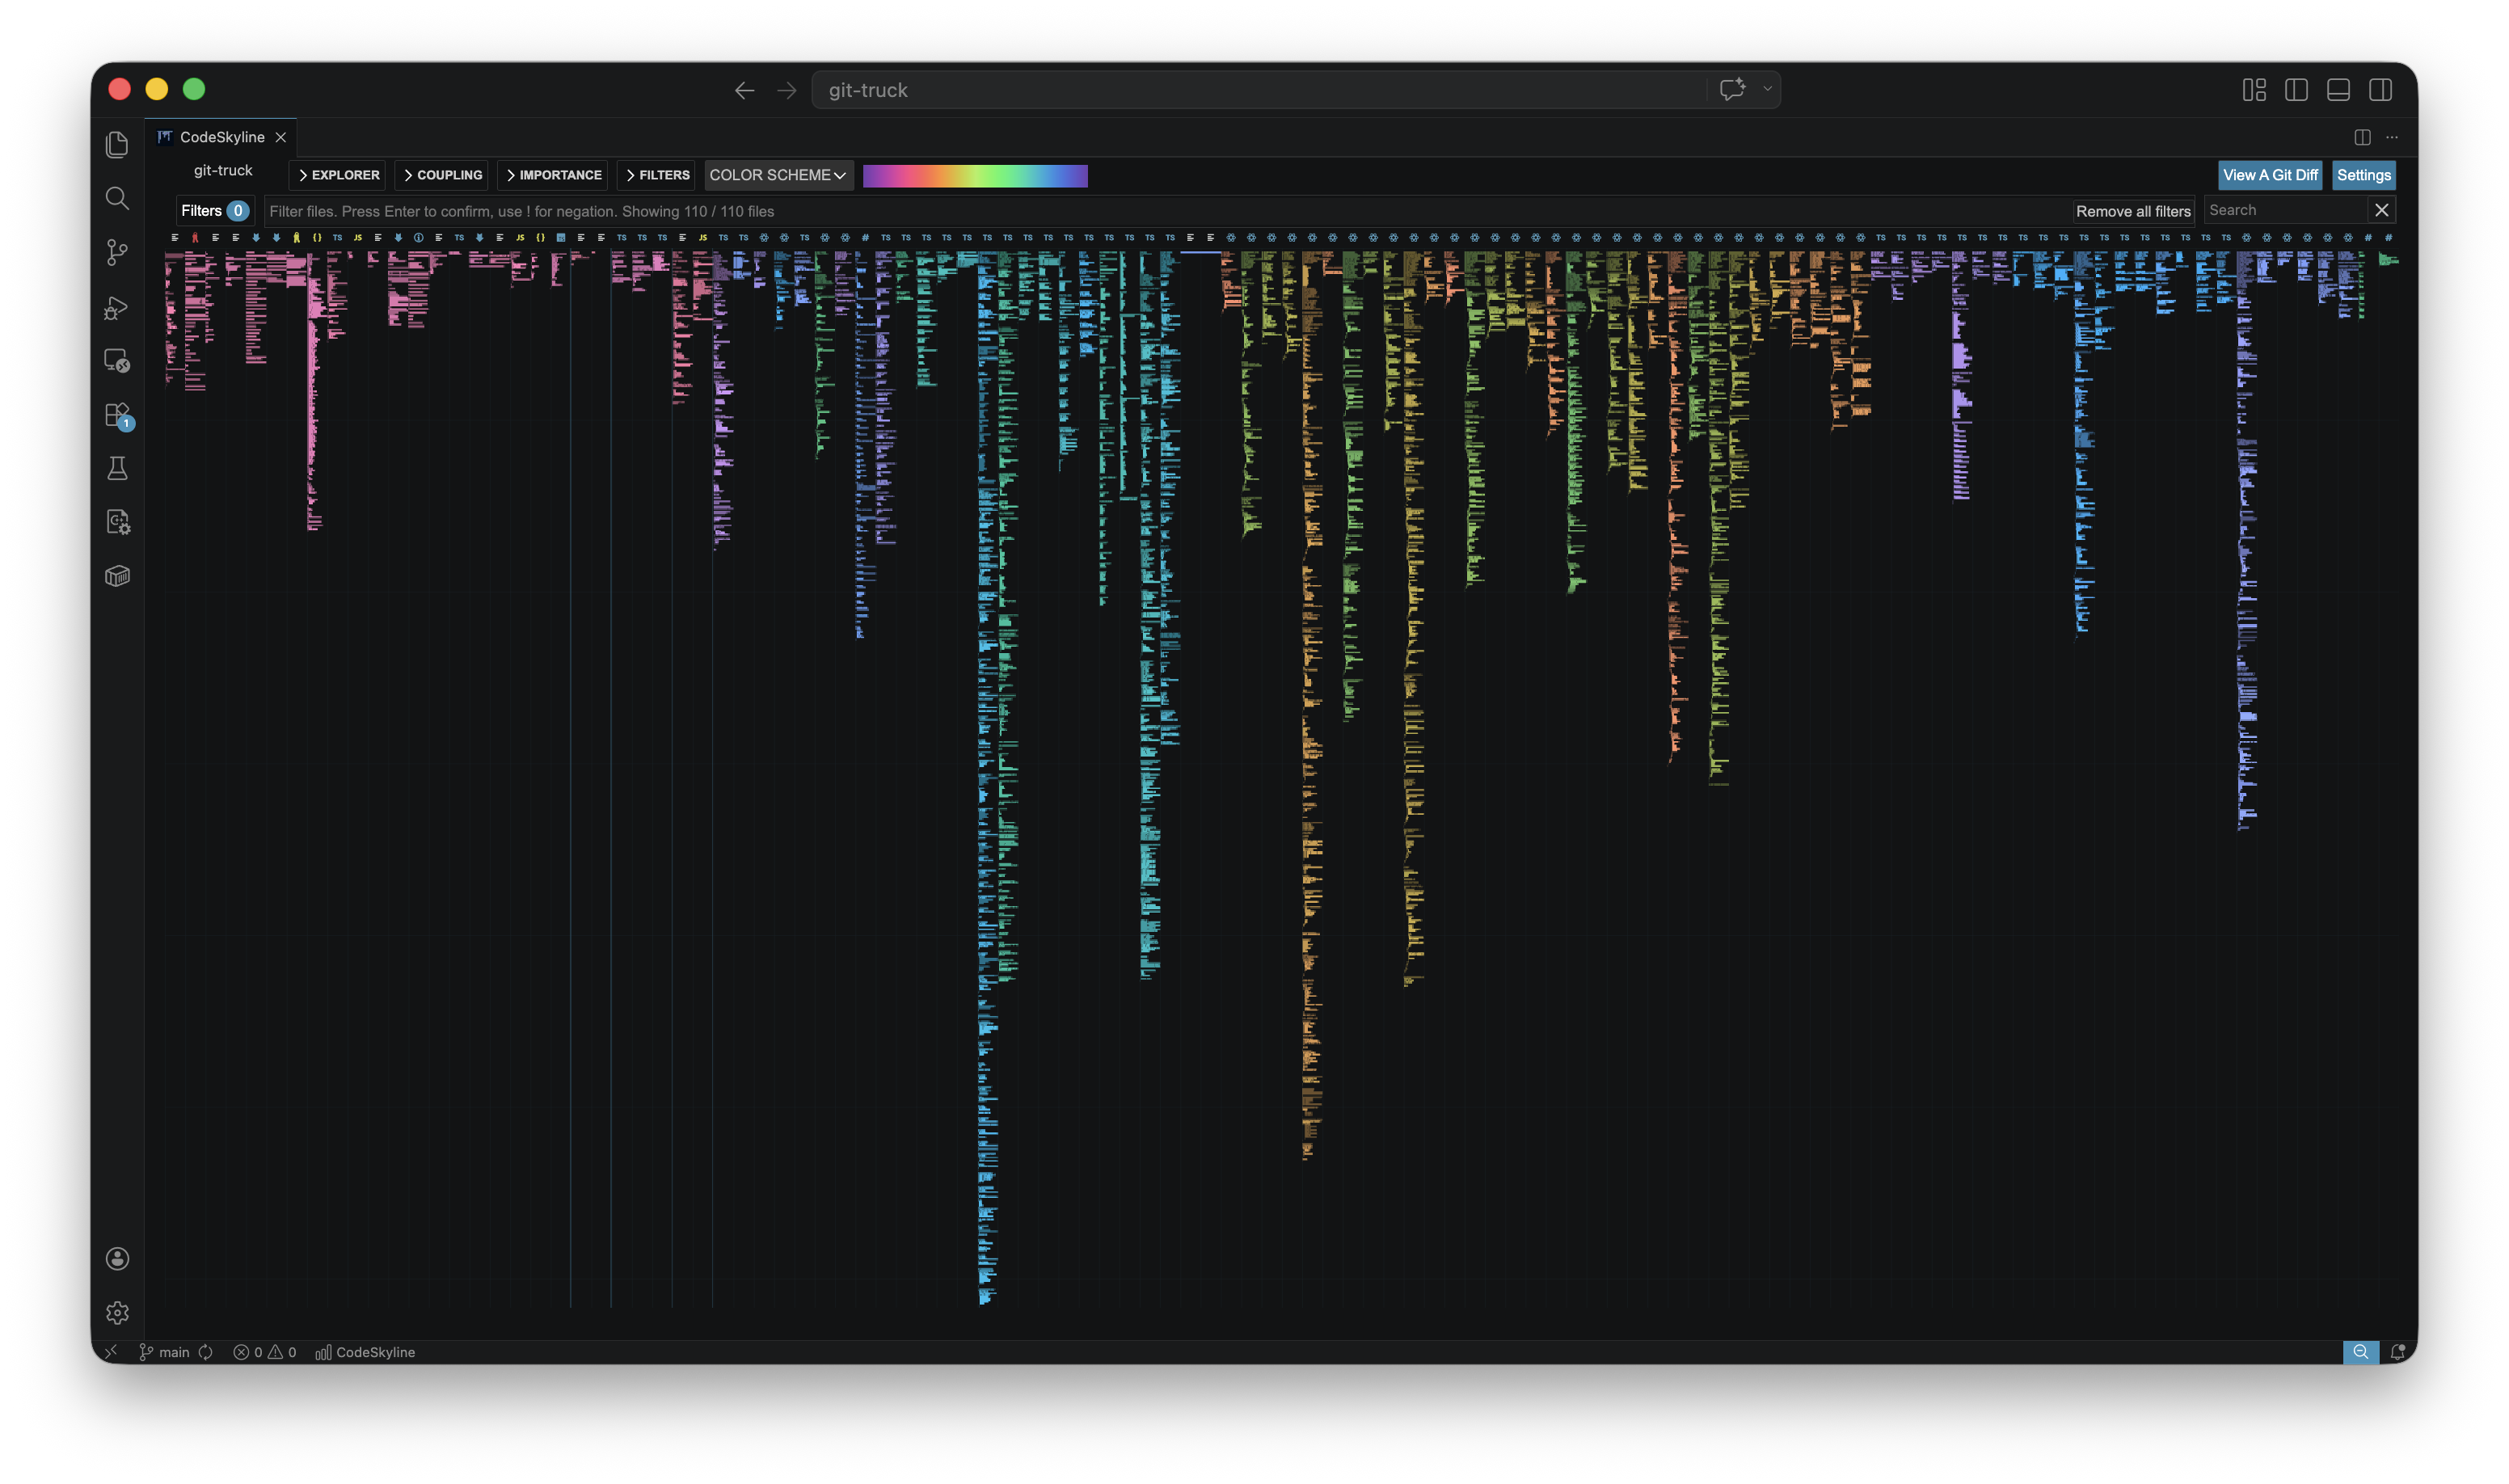Close the CodeSkyline tab
The width and height of the screenshot is (2509, 1484).
281,137
